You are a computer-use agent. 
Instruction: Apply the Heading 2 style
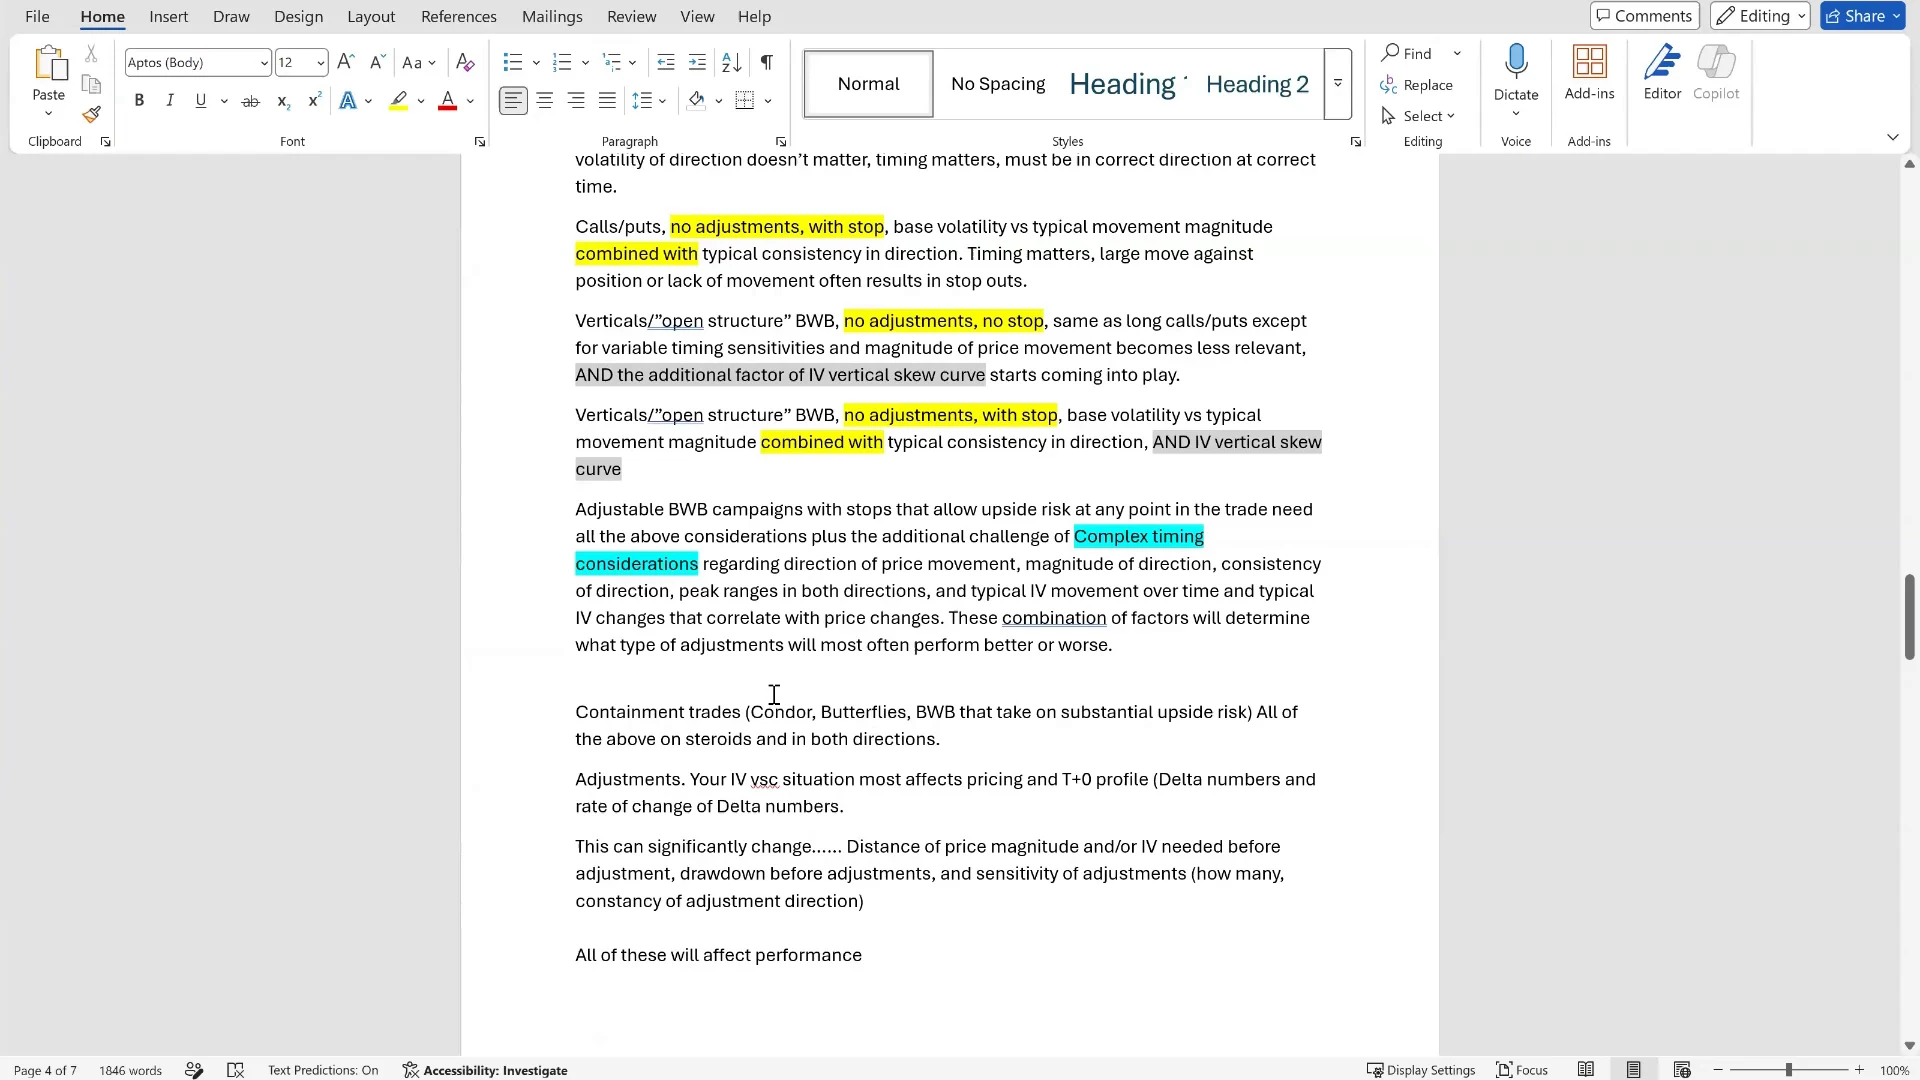pos(1257,84)
